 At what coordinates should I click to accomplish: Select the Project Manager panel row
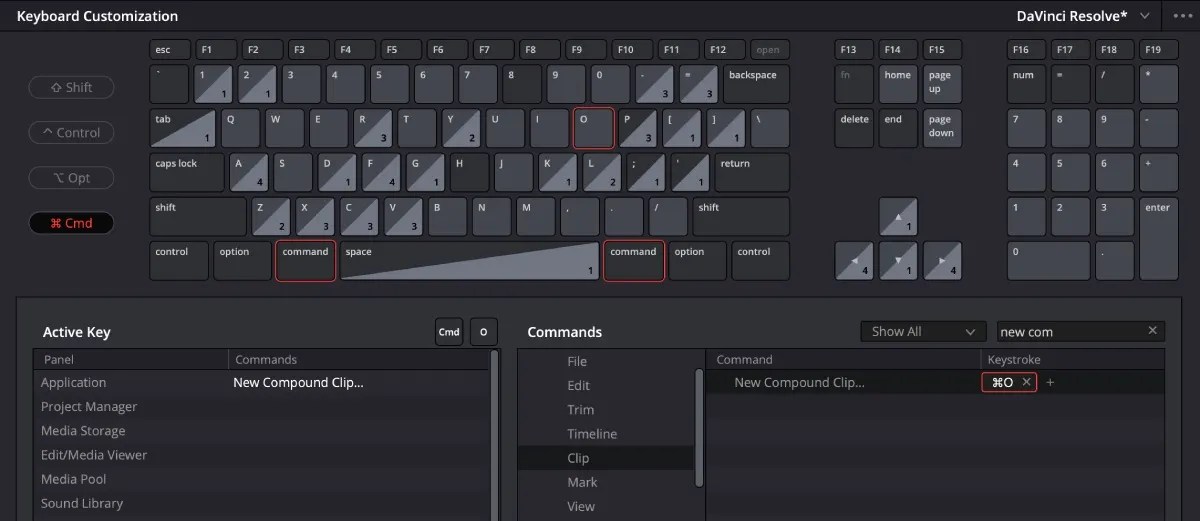tap(260, 406)
